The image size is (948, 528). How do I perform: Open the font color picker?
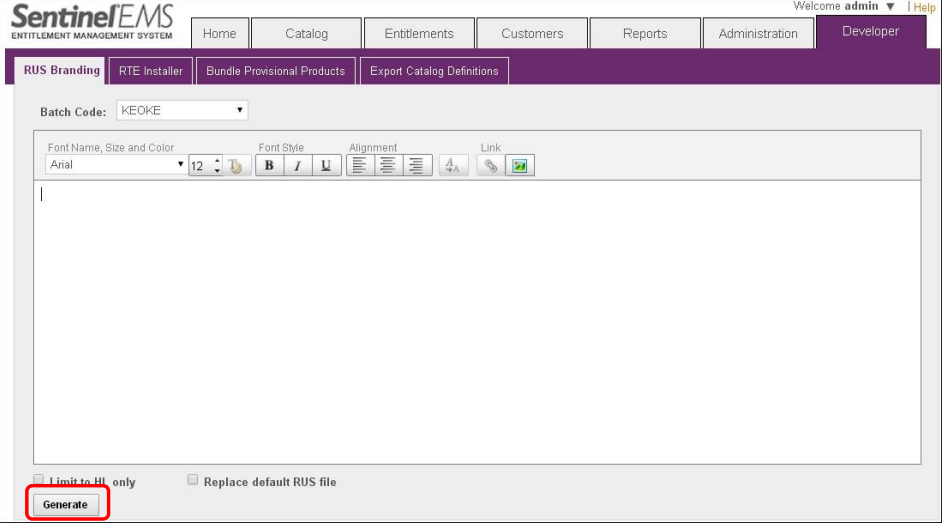236,166
